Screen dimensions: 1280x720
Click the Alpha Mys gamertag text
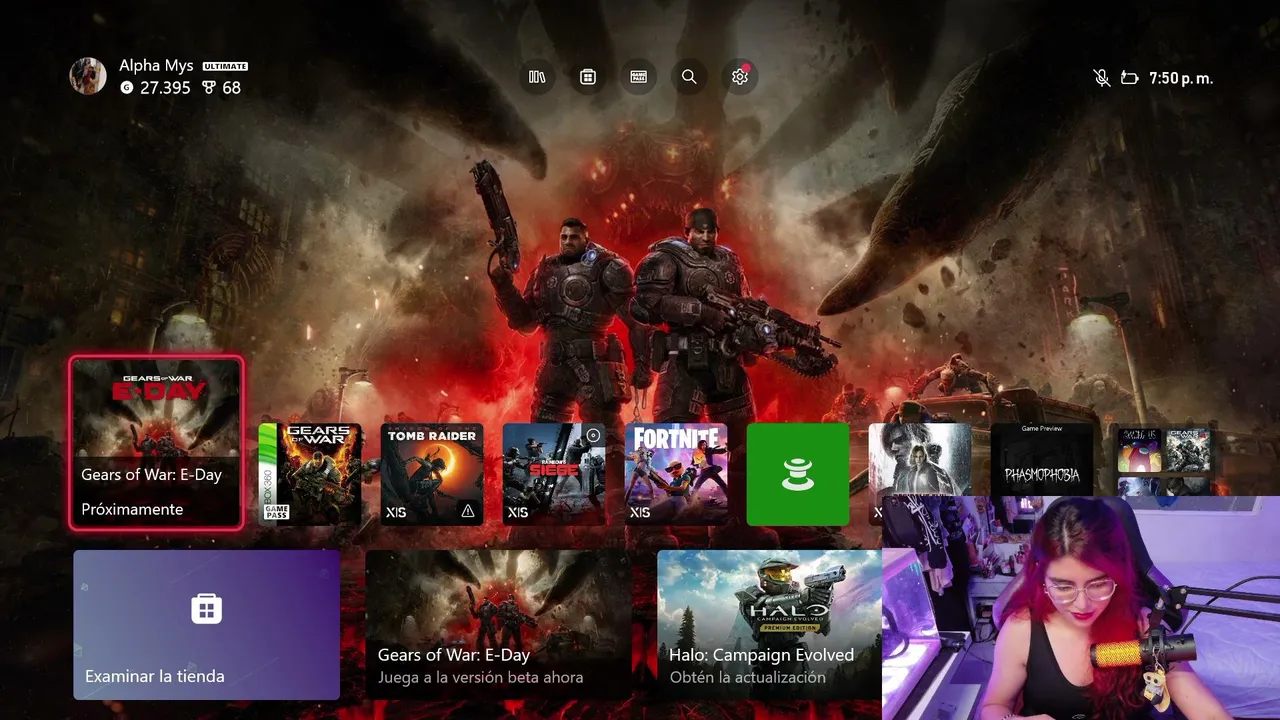pyautogui.click(x=156, y=66)
